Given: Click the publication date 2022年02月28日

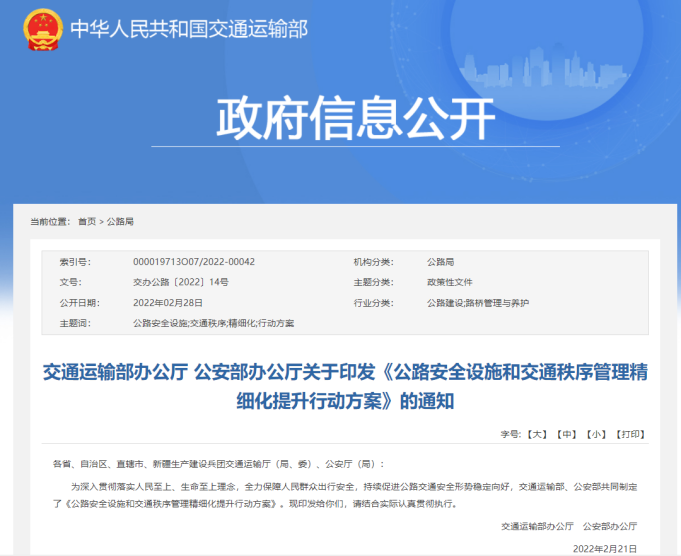Looking at the screenshot, I should [167, 302].
